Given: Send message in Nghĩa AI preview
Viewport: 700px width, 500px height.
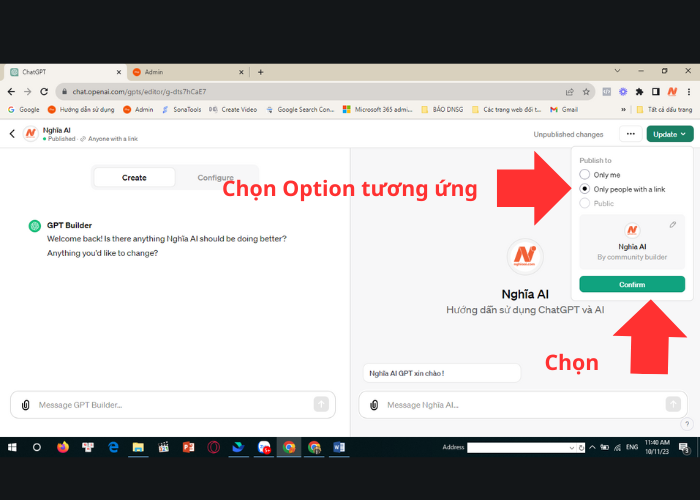Looking at the screenshot, I should coord(673,404).
